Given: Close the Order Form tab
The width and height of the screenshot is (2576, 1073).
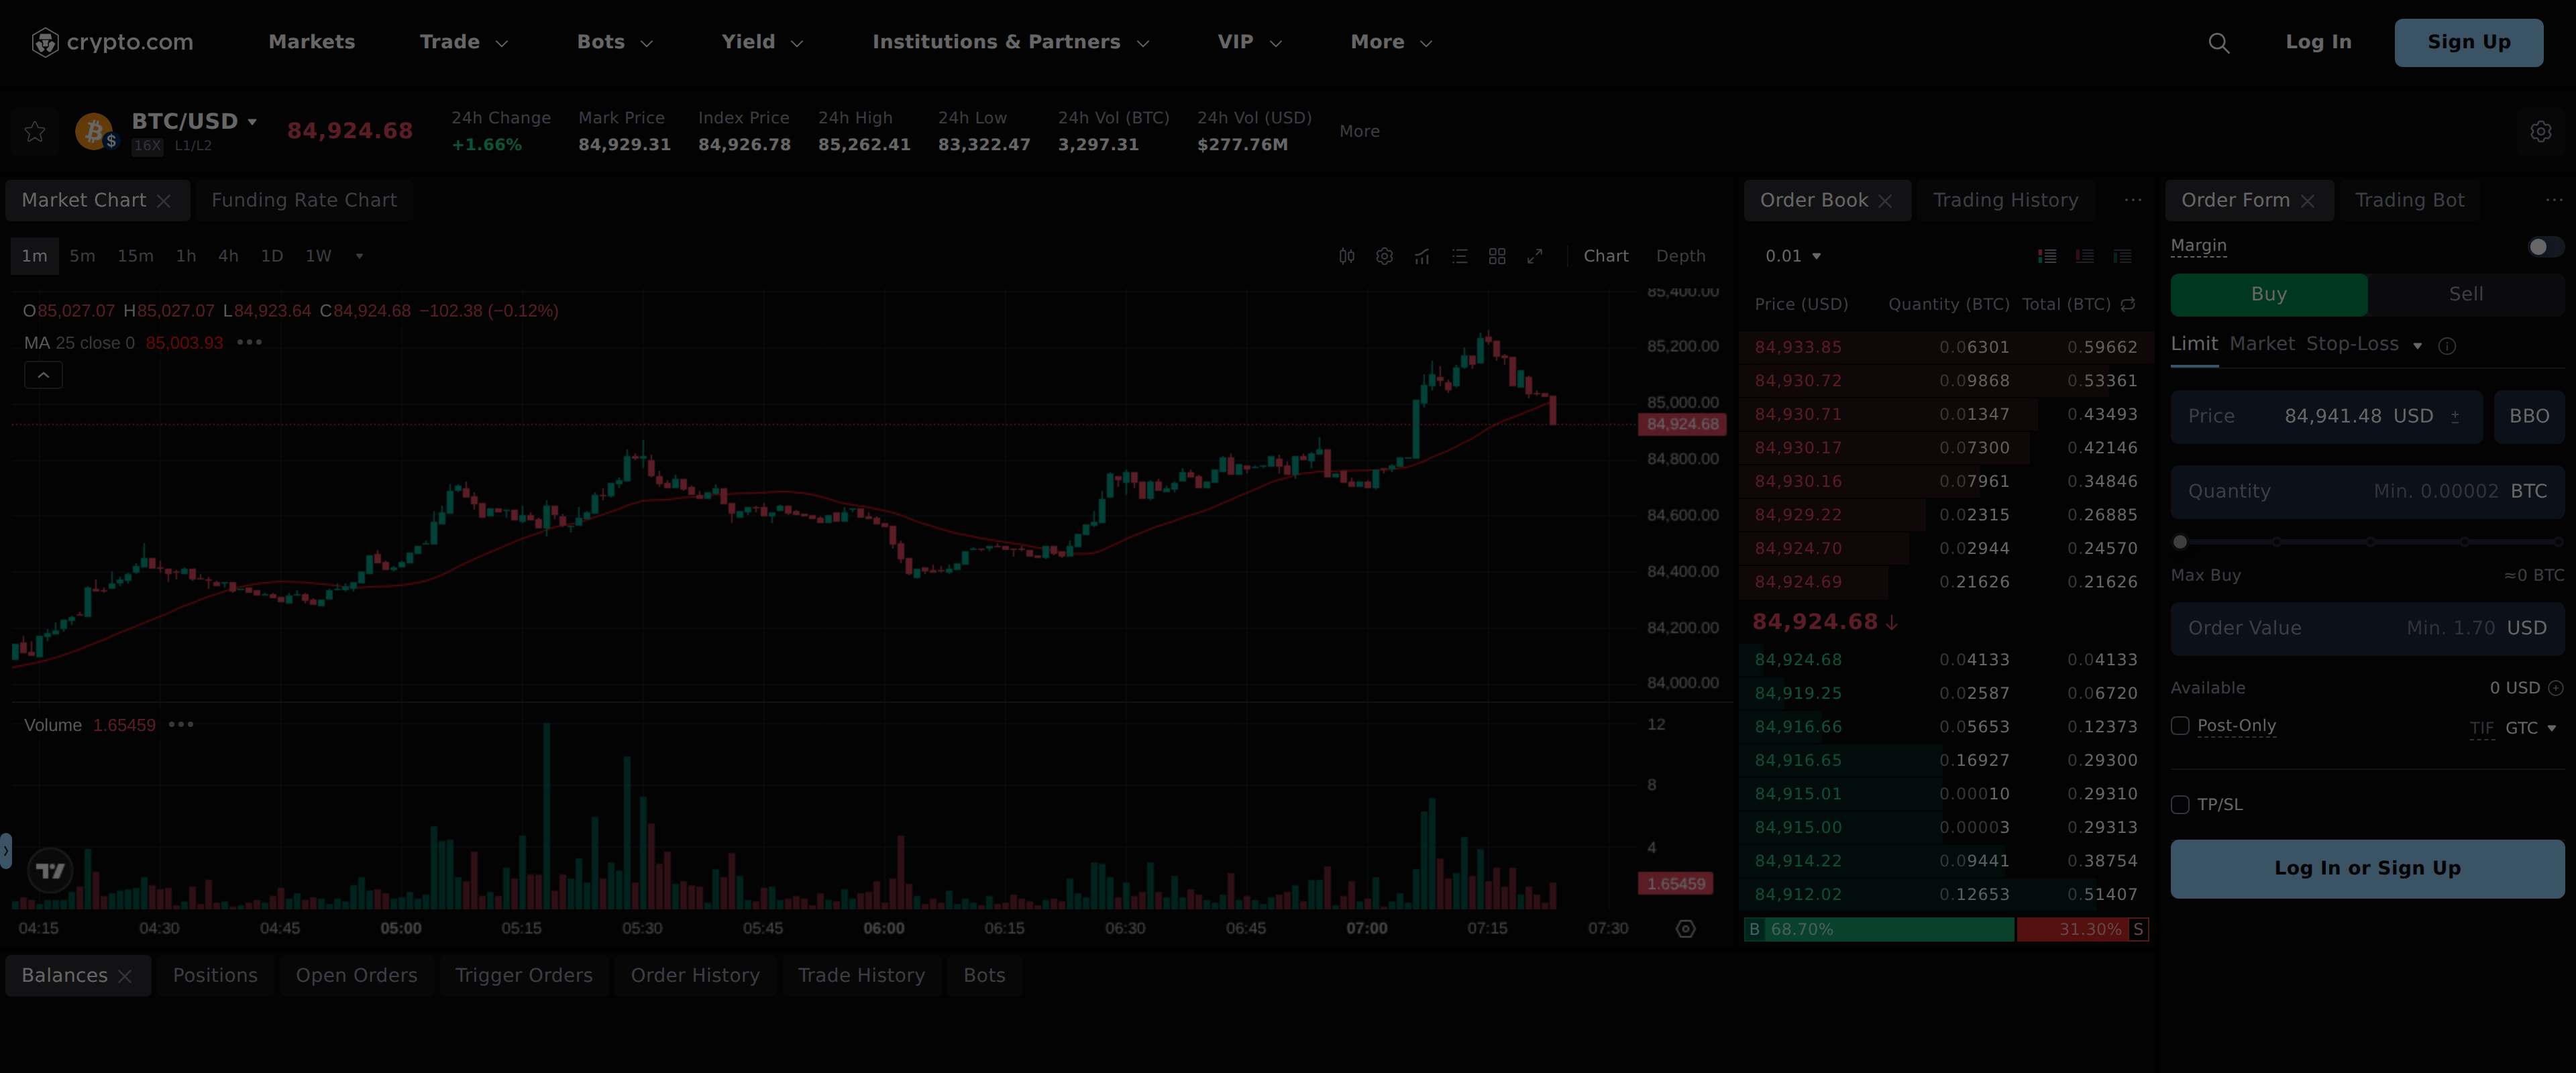Looking at the screenshot, I should click(x=2307, y=201).
